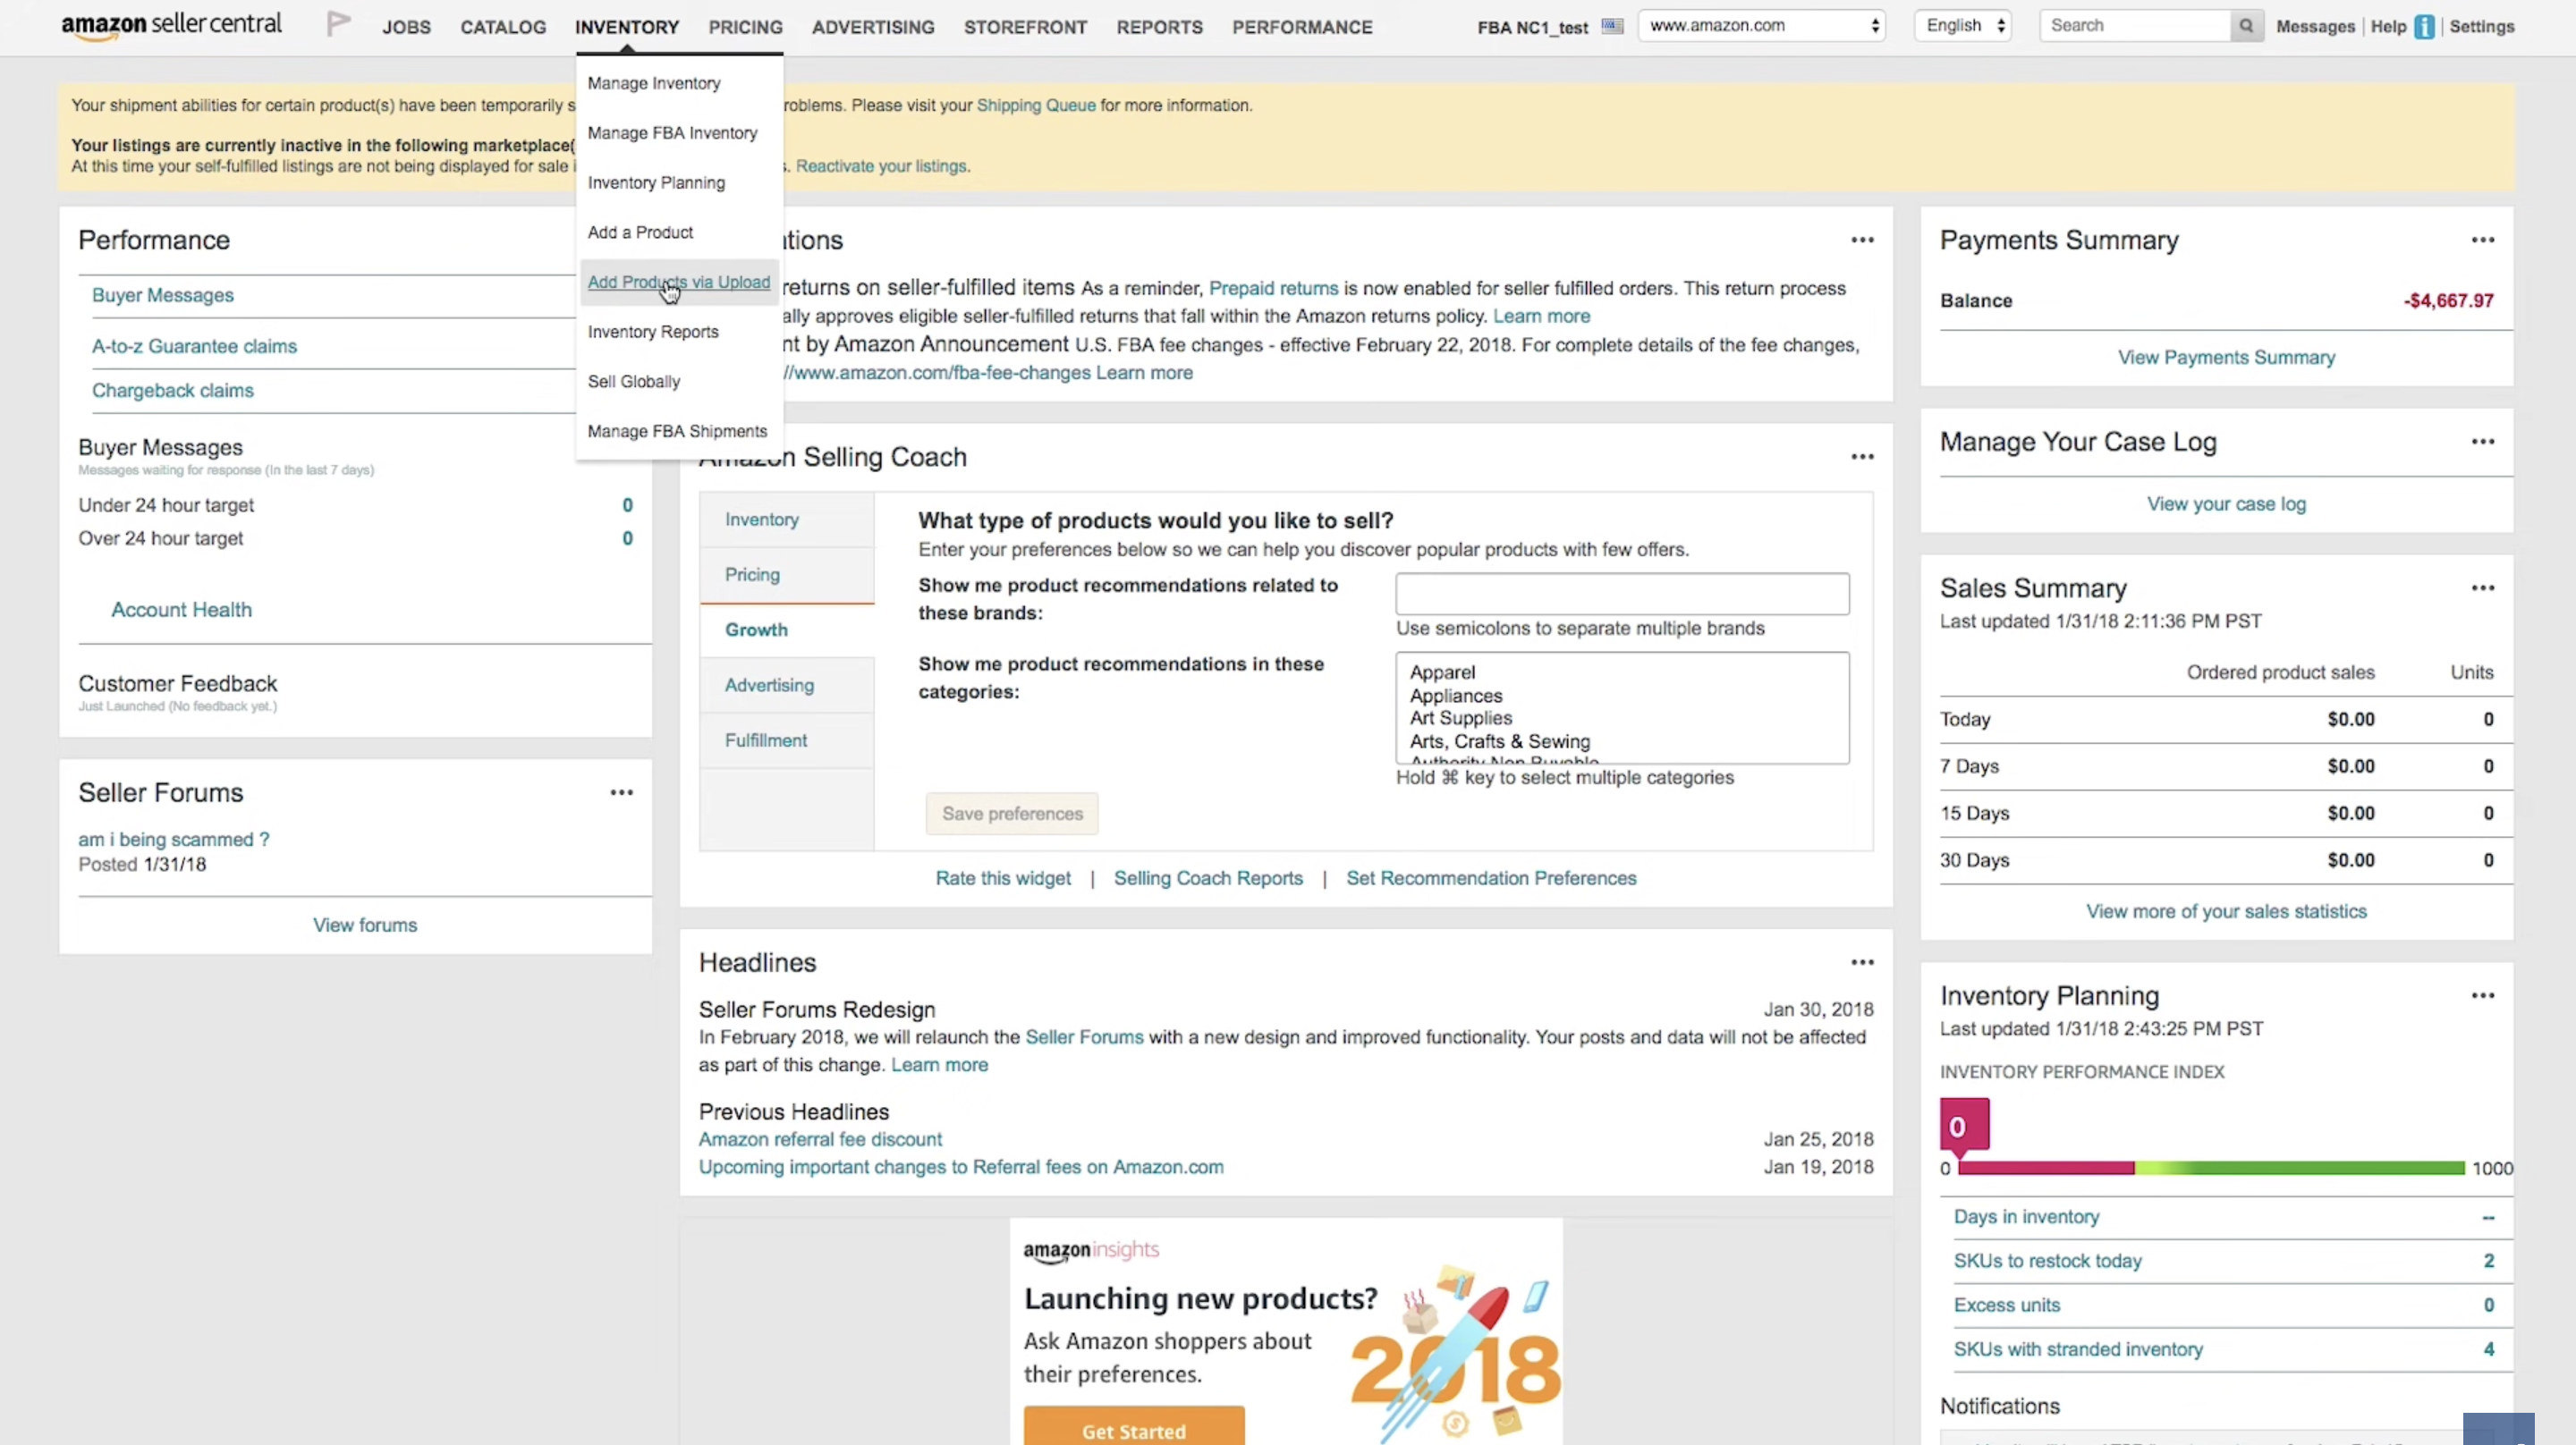Click the Save preferences button
The width and height of the screenshot is (2576, 1445).
tap(1012, 814)
